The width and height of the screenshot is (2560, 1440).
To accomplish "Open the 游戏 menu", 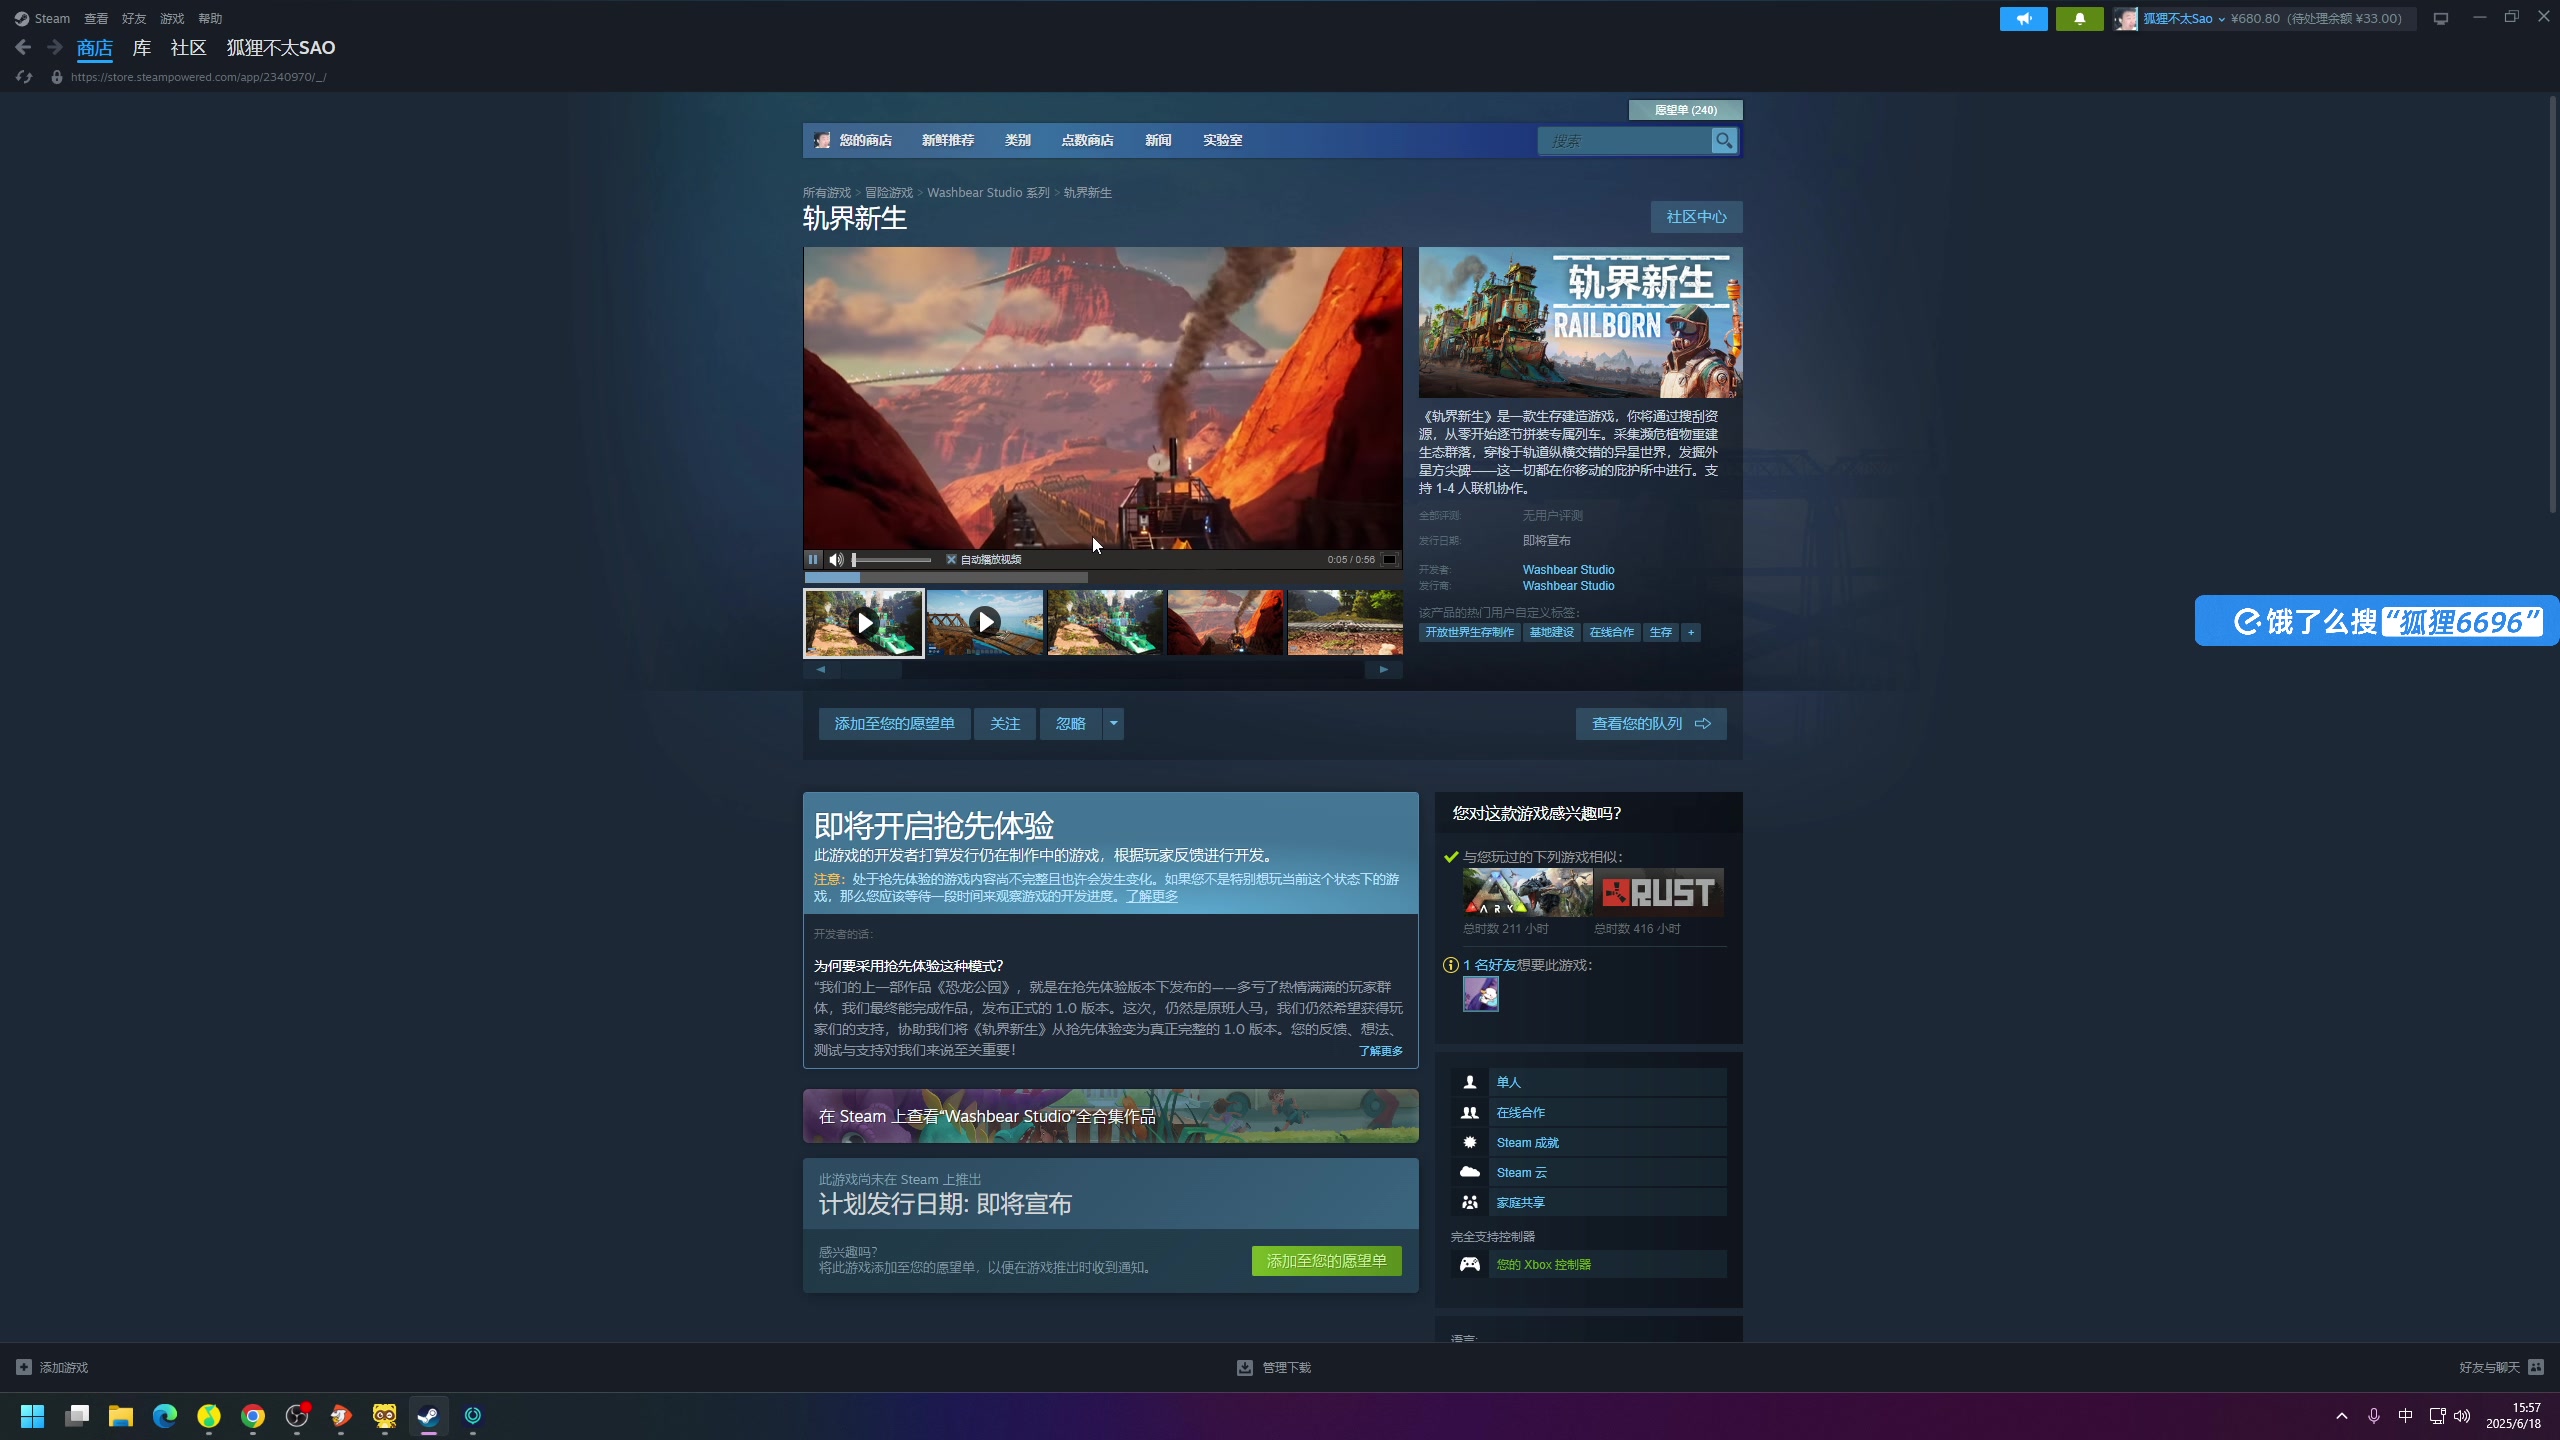I will pos(172,18).
